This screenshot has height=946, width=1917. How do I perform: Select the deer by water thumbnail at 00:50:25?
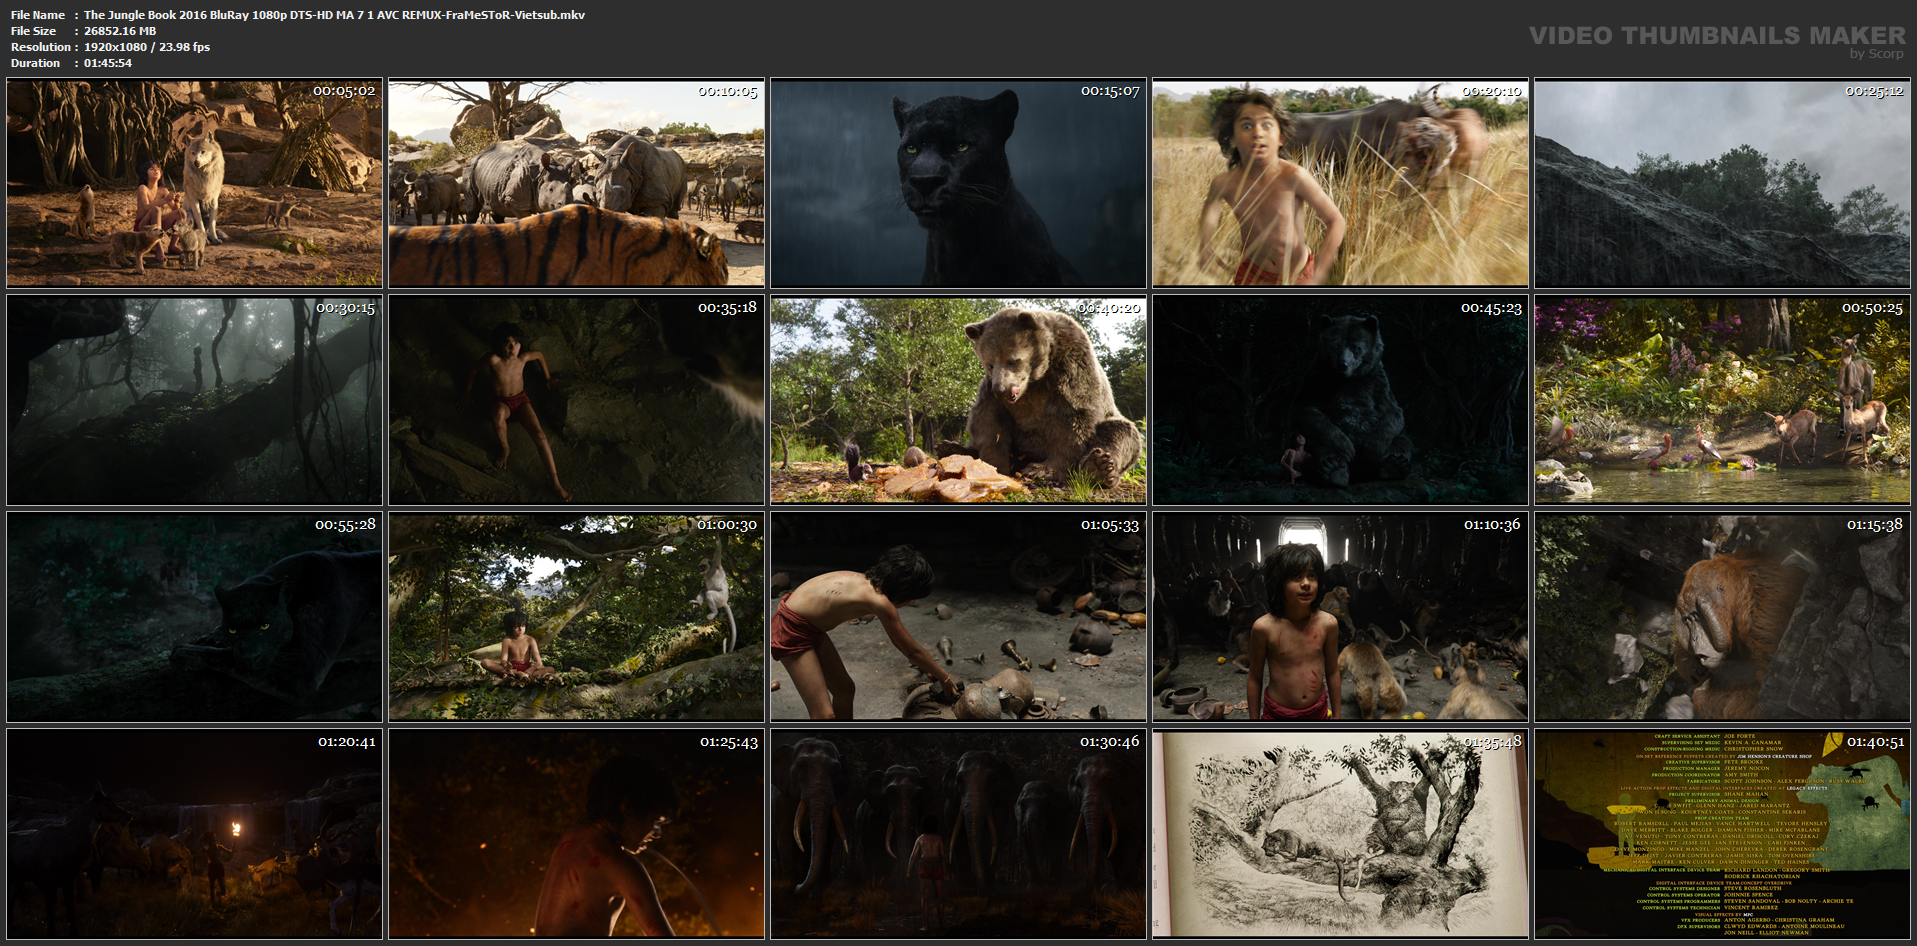pyautogui.click(x=1722, y=400)
